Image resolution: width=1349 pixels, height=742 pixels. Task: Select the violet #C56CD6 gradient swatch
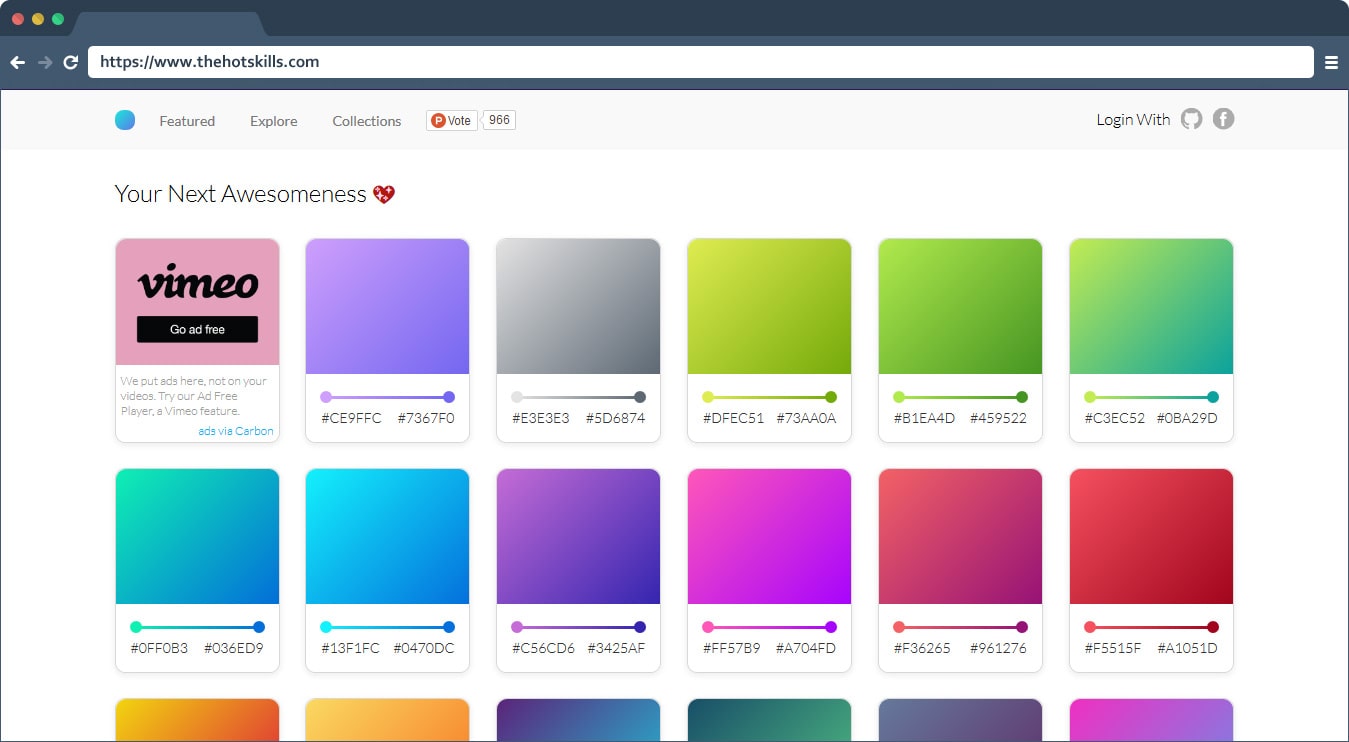578,536
